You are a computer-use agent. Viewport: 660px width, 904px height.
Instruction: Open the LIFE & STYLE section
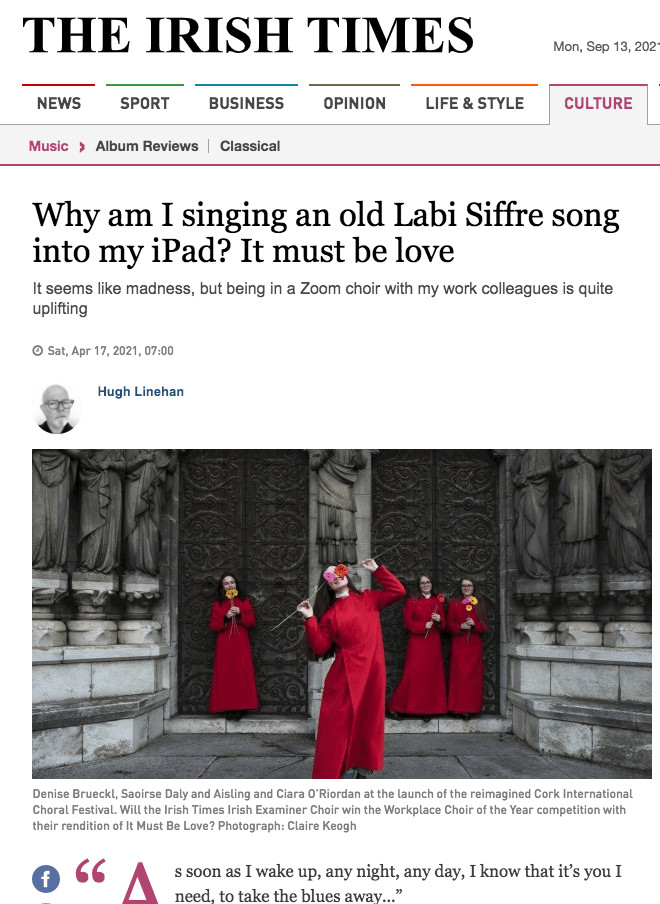coord(474,103)
